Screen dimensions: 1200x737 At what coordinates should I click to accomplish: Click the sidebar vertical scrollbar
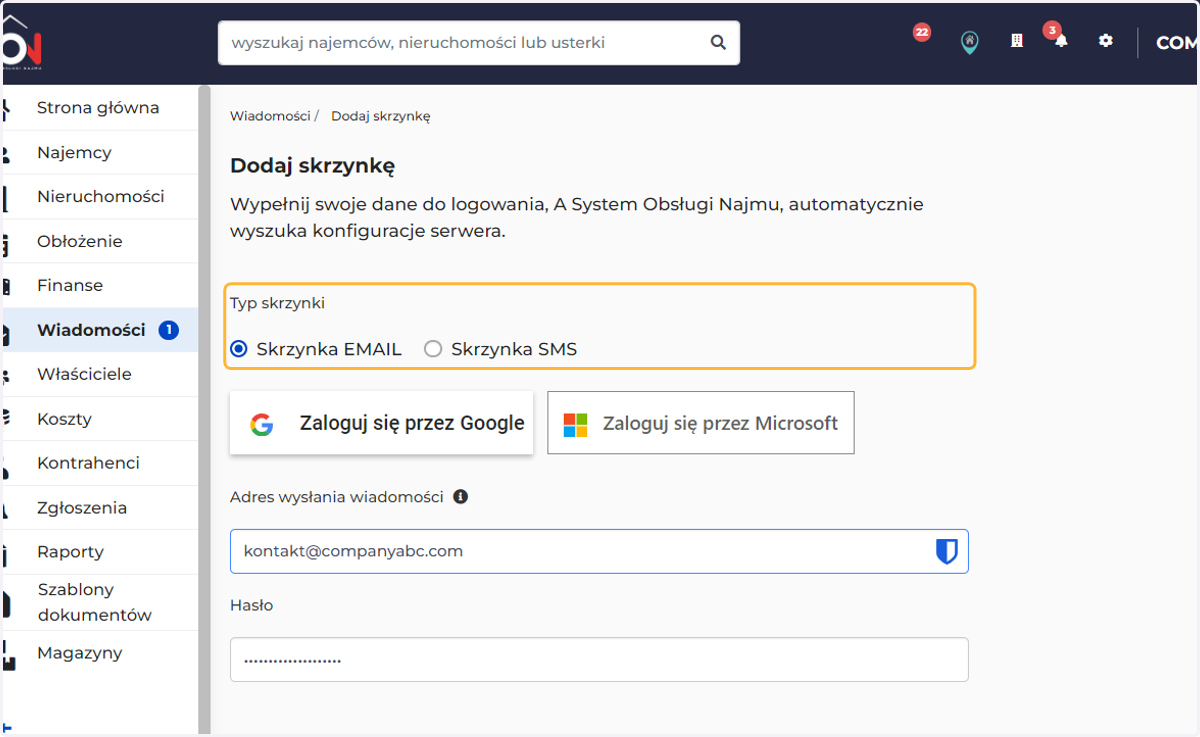click(204, 410)
